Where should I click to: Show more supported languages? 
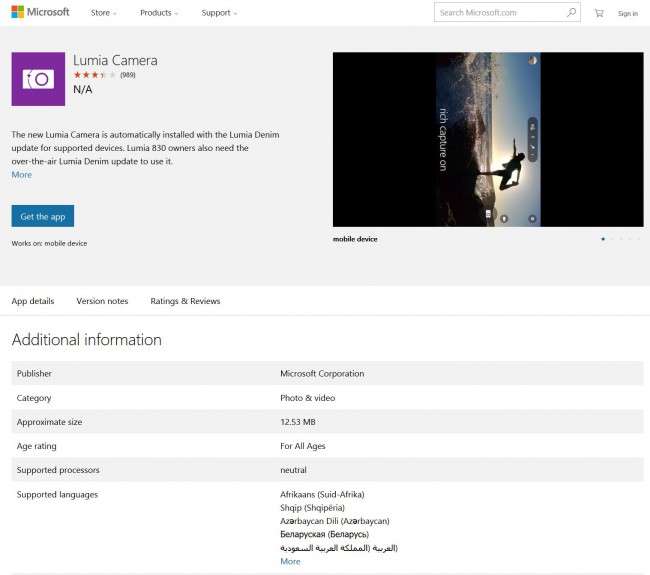290,562
